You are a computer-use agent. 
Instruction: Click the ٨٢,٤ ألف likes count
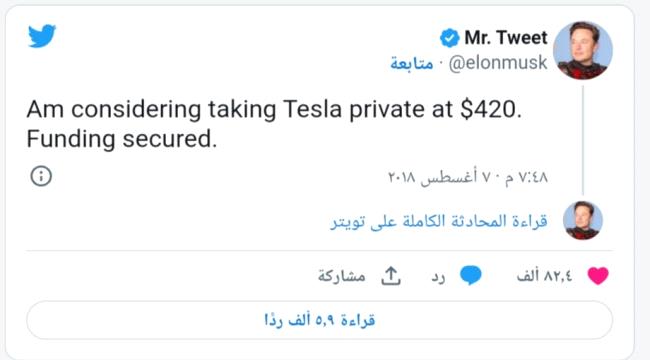coord(544,276)
